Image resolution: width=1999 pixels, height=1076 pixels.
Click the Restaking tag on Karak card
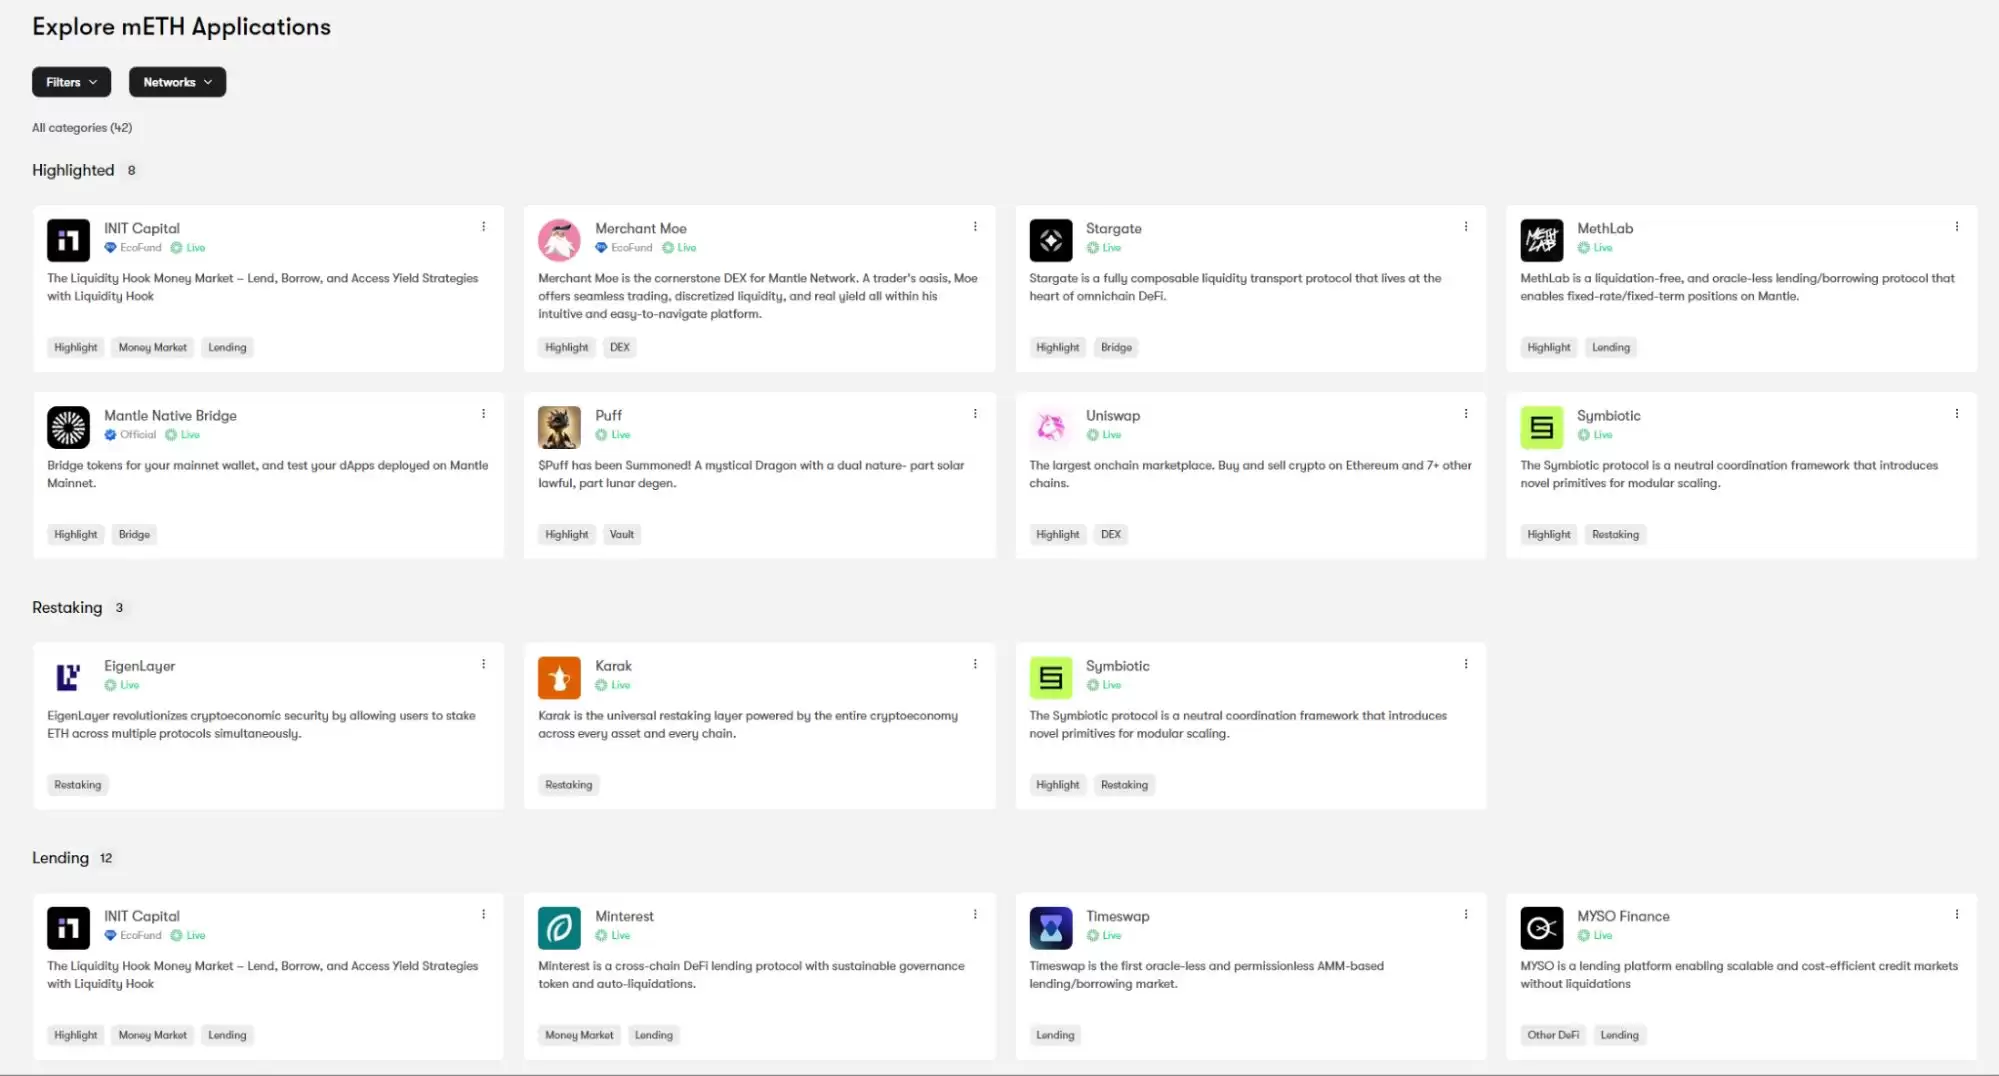[x=569, y=785]
